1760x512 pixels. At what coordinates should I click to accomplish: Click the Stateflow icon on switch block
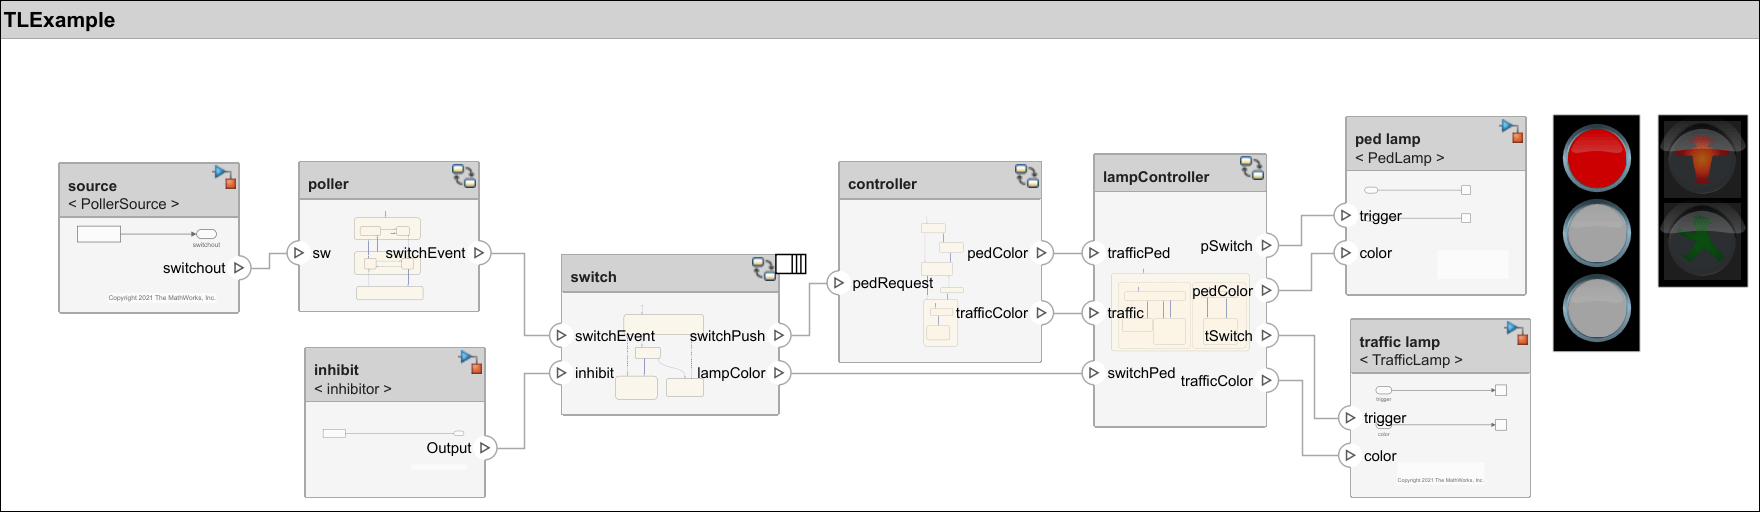click(764, 268)
